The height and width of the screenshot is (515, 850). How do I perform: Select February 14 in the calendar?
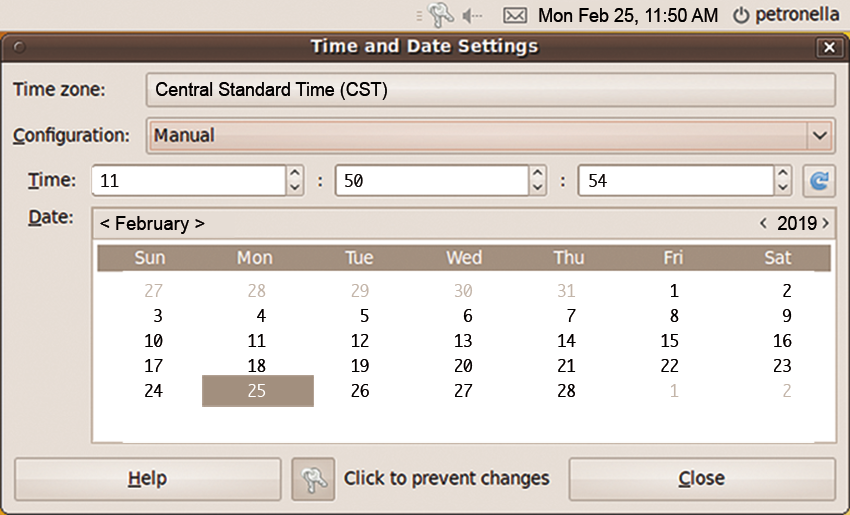[566, 340]
